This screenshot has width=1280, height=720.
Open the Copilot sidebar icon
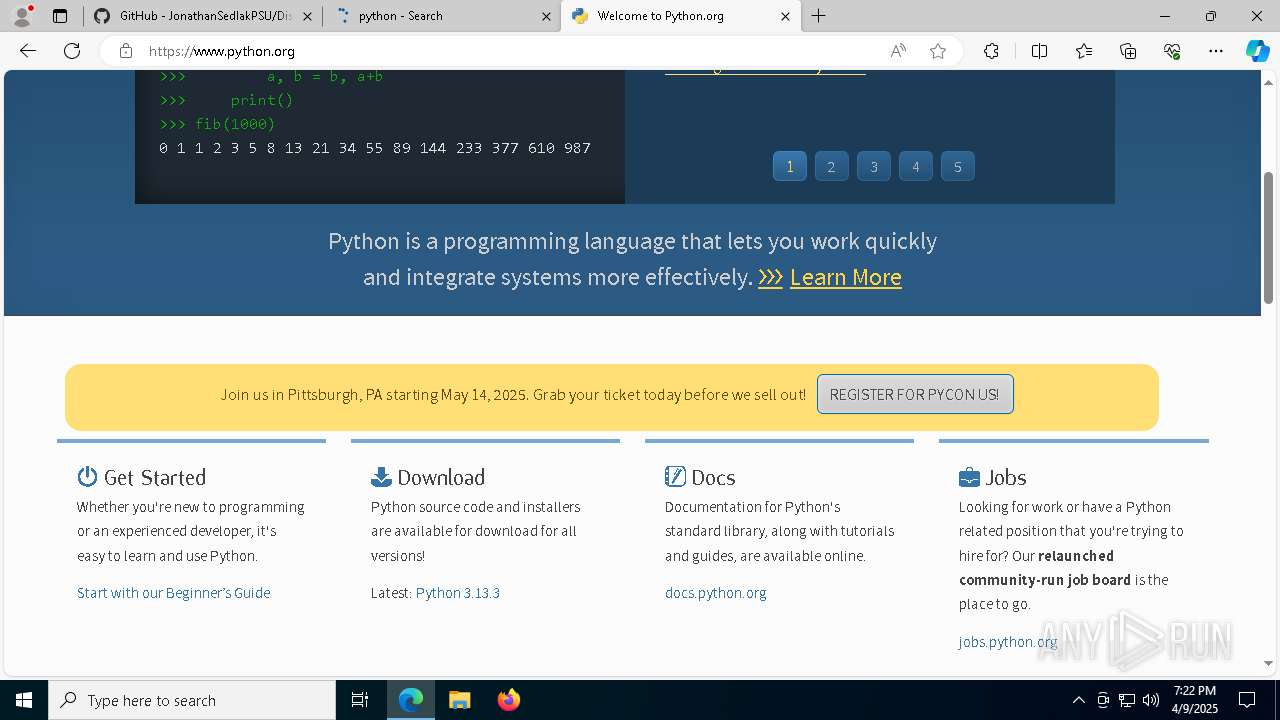(x=1257, y=51)
